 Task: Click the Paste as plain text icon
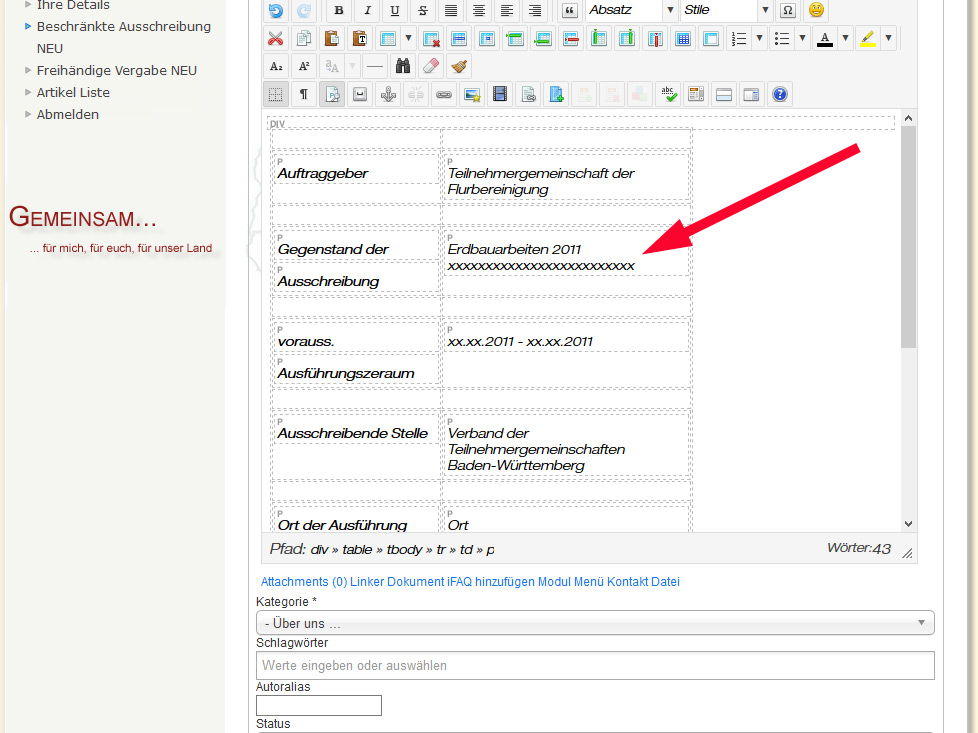point(360,39)
